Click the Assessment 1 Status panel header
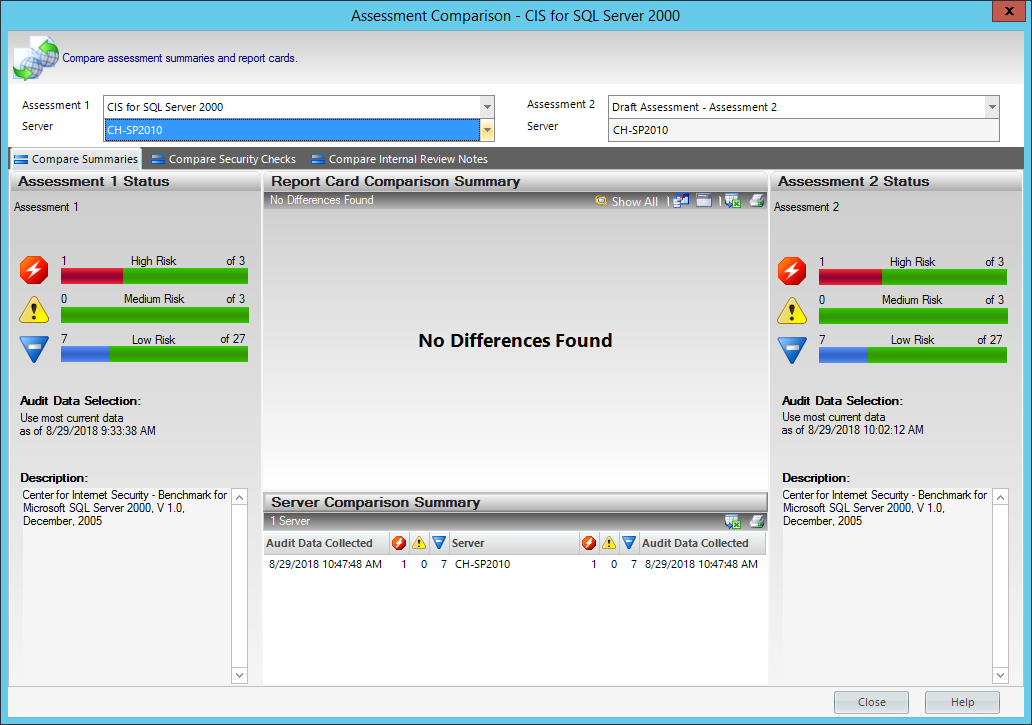This screenshot has height=725, width=1032. click(136, 182)
